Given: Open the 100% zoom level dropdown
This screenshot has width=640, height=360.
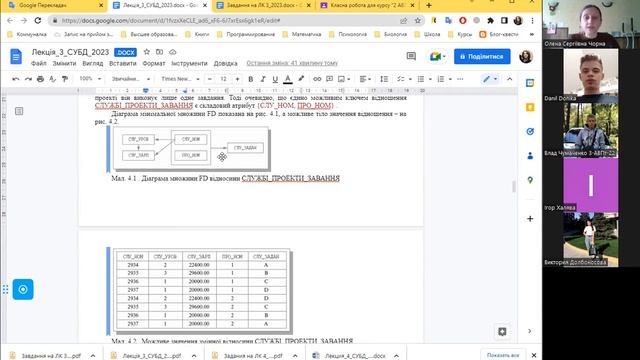Looking at the screenshot, I should [x=90, y=79].
